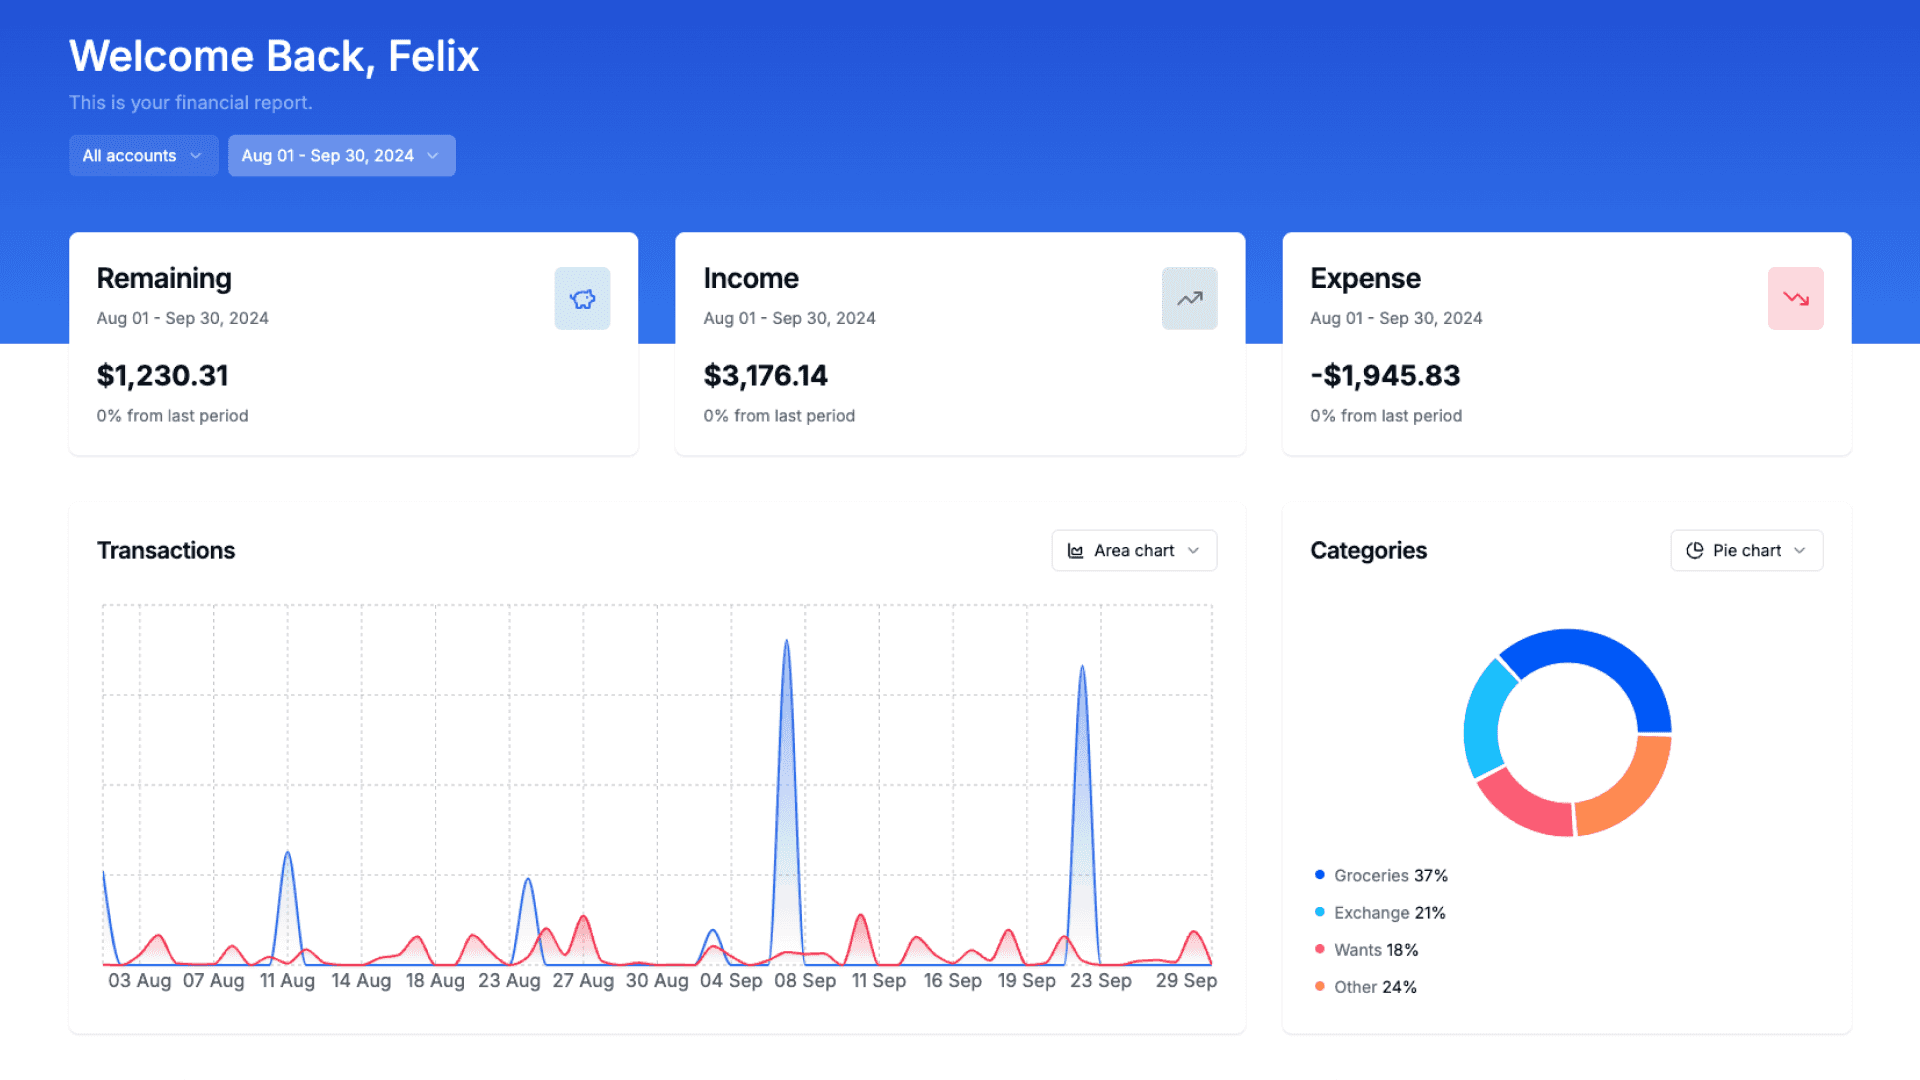
Task: Click the pie icon beside Pie chart label
Action: point(1695,551)
